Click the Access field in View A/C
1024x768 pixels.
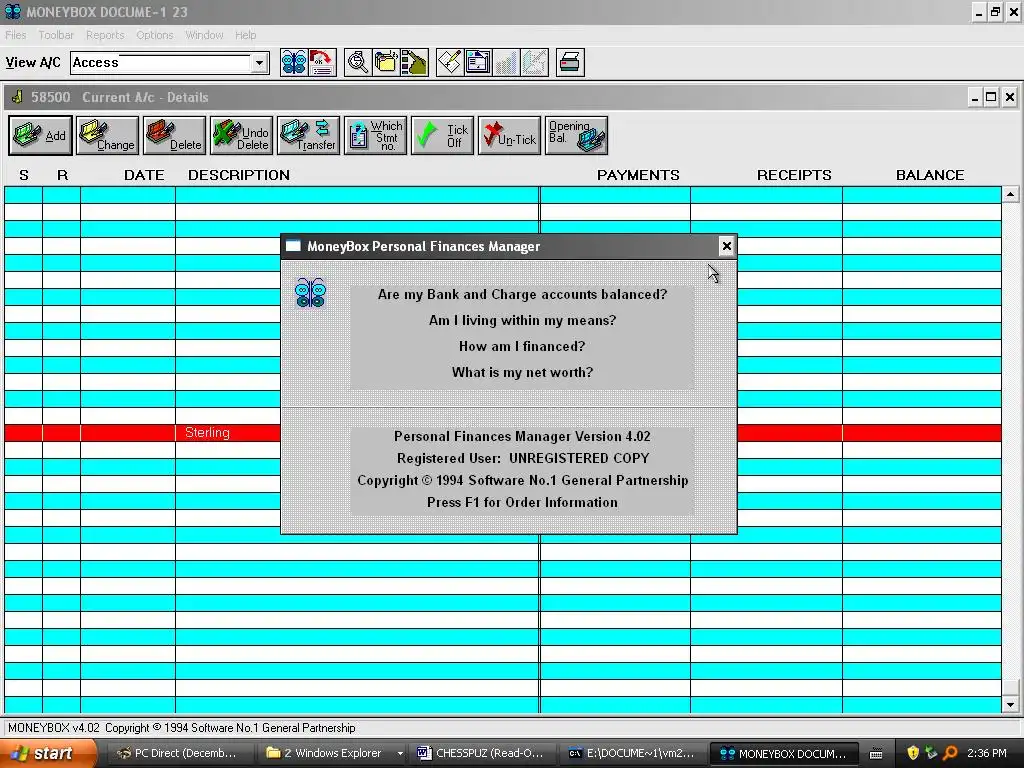coord(161,63)
